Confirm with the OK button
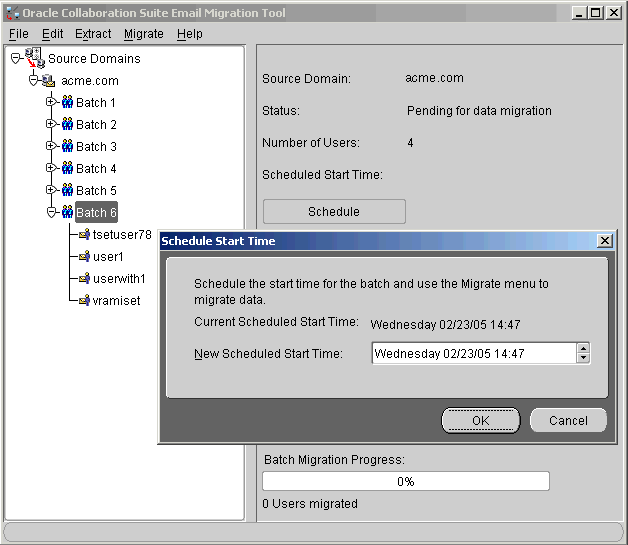 pos(481,420)
